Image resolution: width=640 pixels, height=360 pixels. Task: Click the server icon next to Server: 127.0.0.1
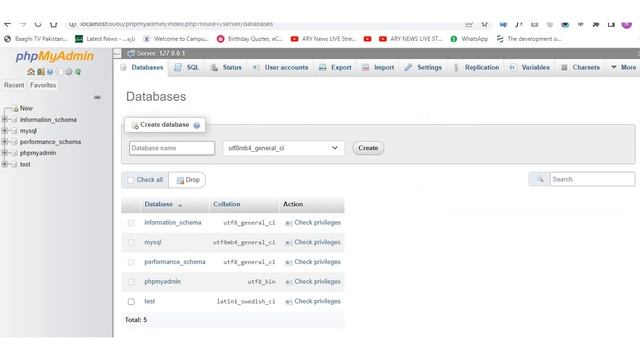[131, 53]
